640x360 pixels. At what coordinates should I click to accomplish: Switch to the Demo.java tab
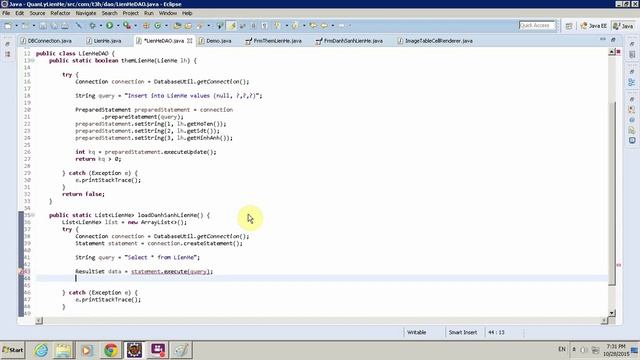(x=215, y=41)
